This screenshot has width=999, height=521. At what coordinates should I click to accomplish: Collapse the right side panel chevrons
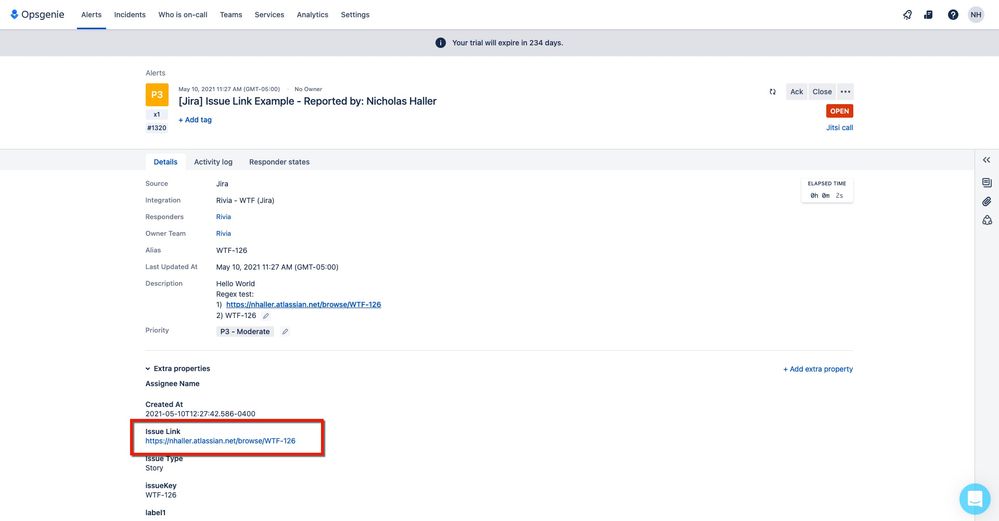pyautogui.click(x=986, y=160)
